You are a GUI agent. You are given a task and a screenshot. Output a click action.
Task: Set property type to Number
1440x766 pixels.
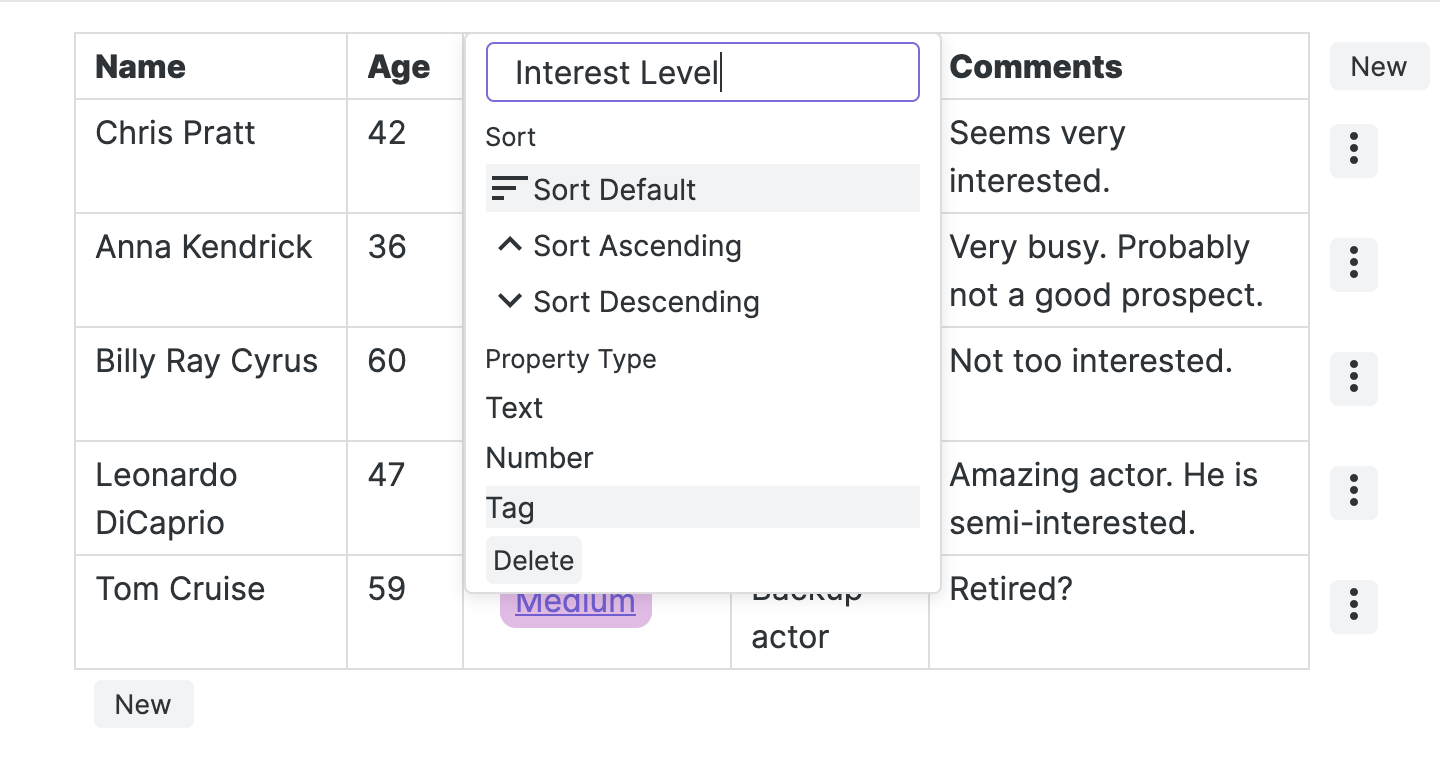click(539, 458)
